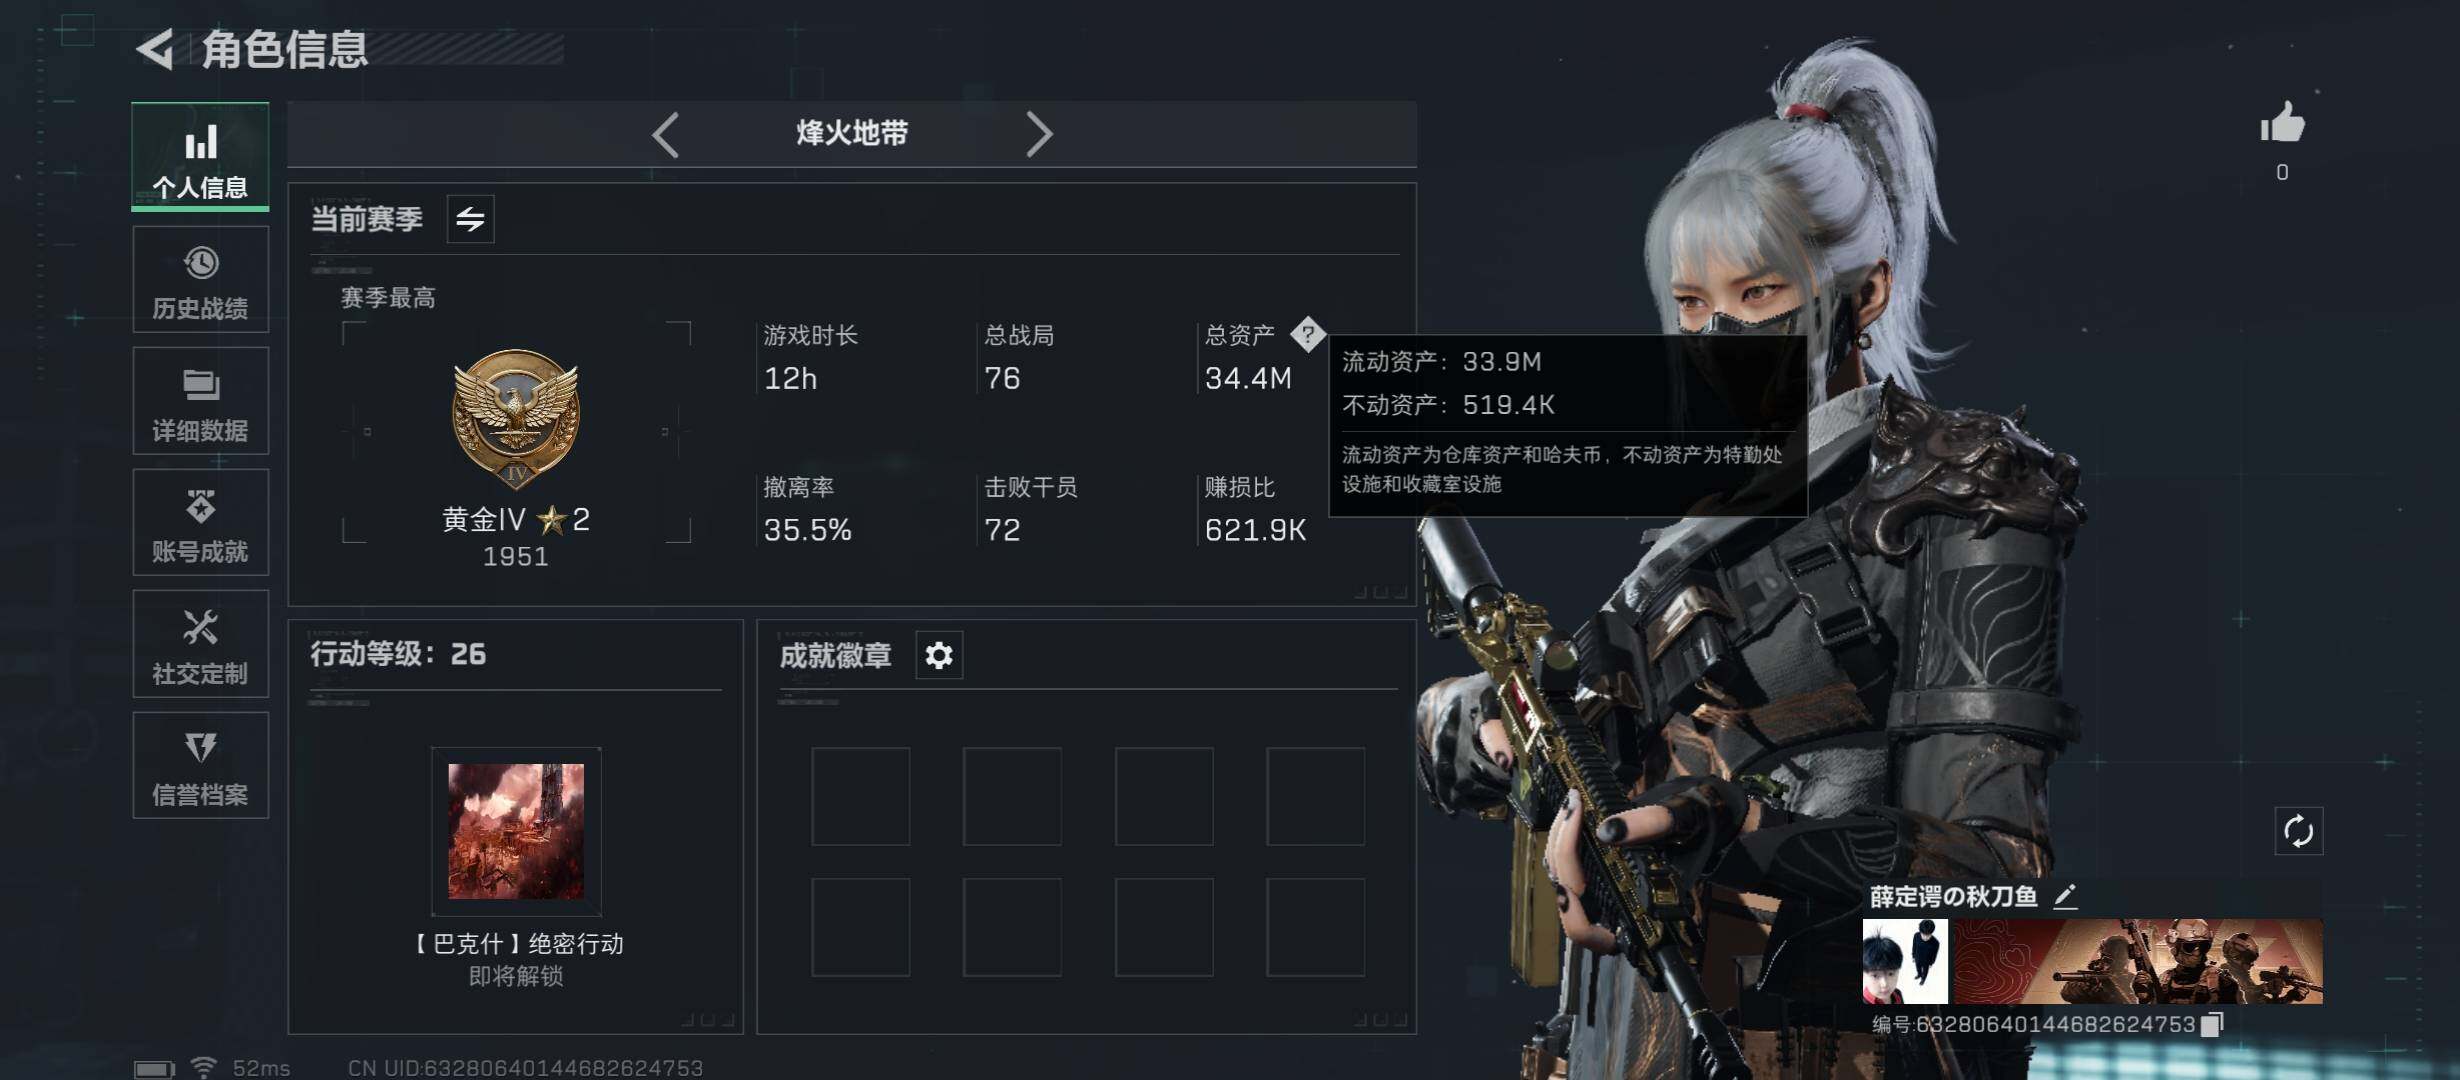
Task: Click the back arrow beside 角色信息
Action: (156, 49)
